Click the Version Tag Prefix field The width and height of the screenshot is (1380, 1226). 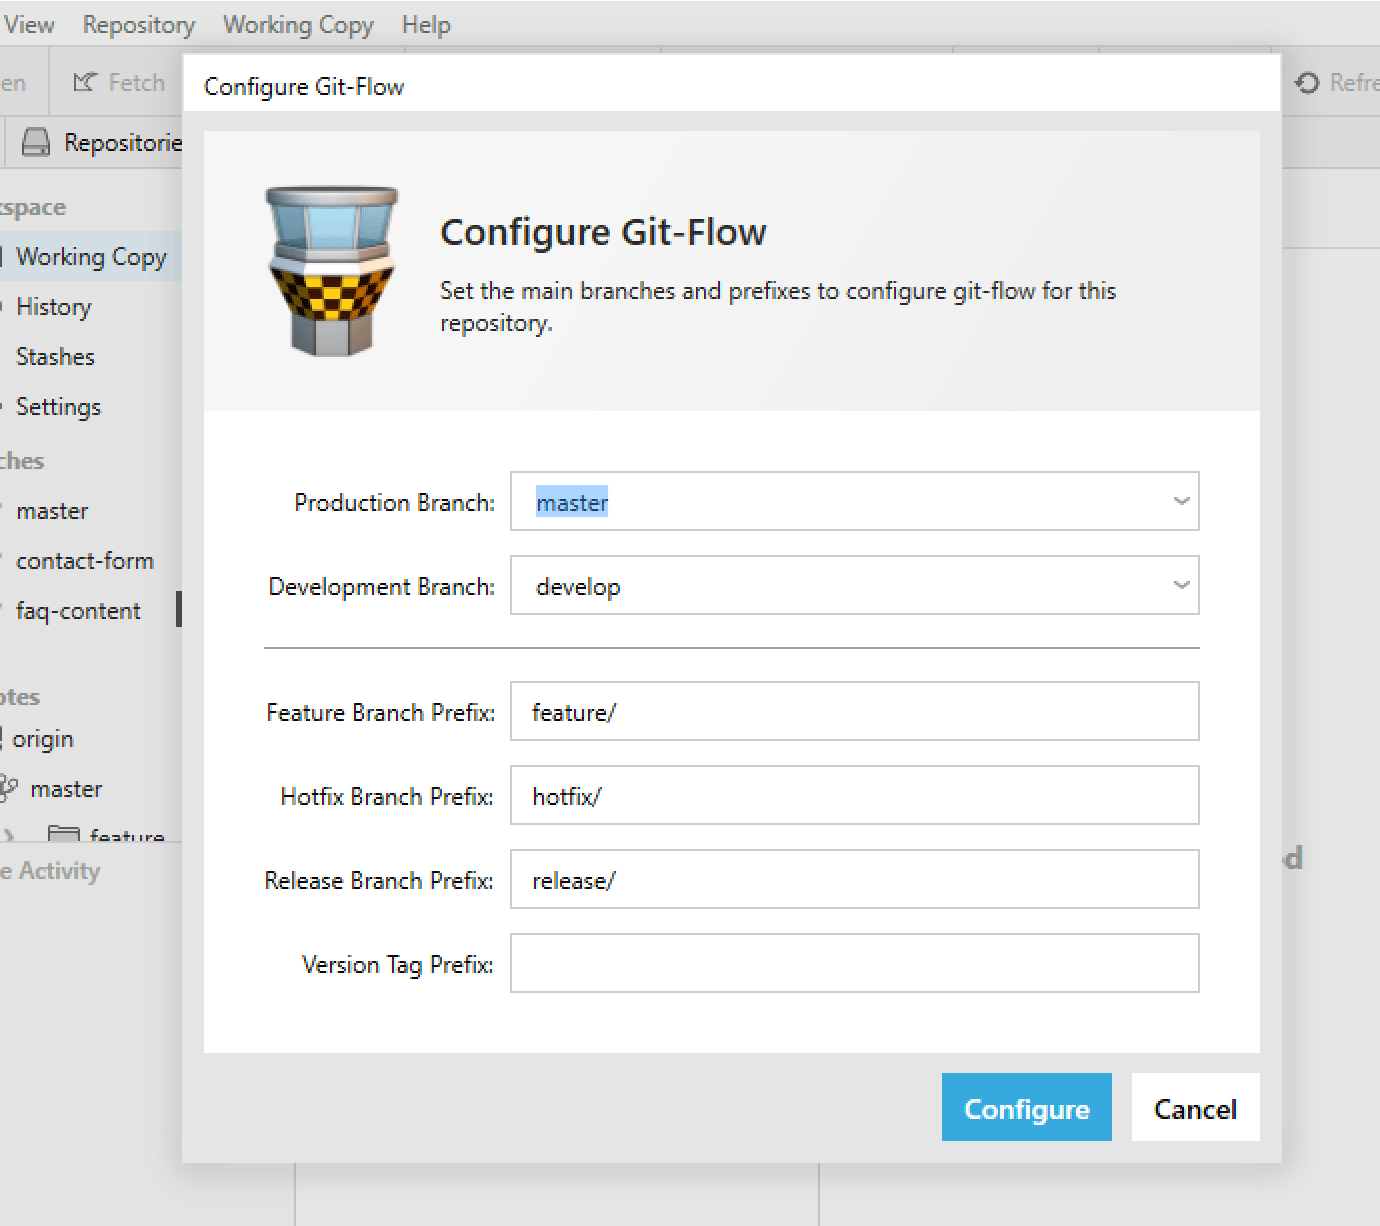click(854, 963)
